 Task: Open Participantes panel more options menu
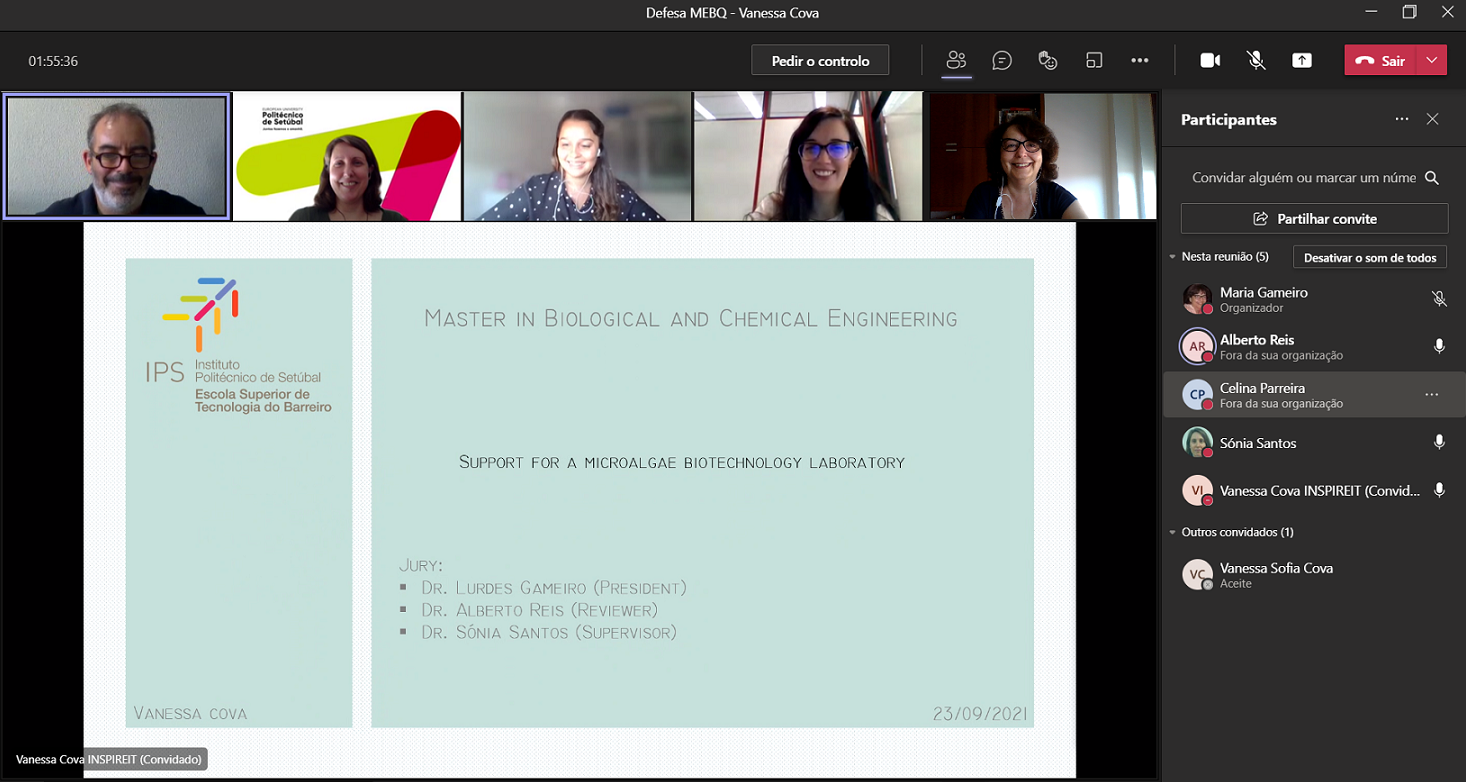click(x=1402, y=119)
